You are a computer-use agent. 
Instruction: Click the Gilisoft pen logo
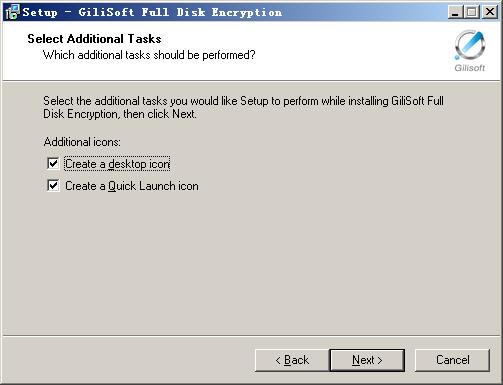click(470, 45)
